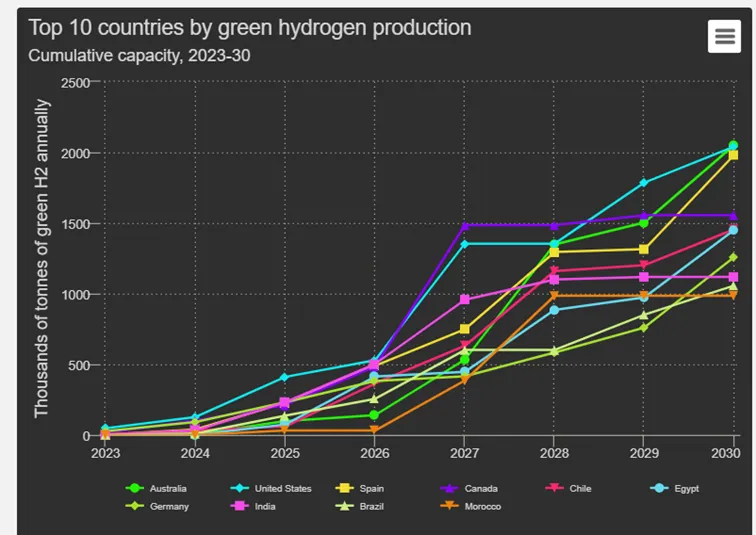The image size is (756, 535).
Task: Toggle Canada series in legend
Action: [469, 488]
